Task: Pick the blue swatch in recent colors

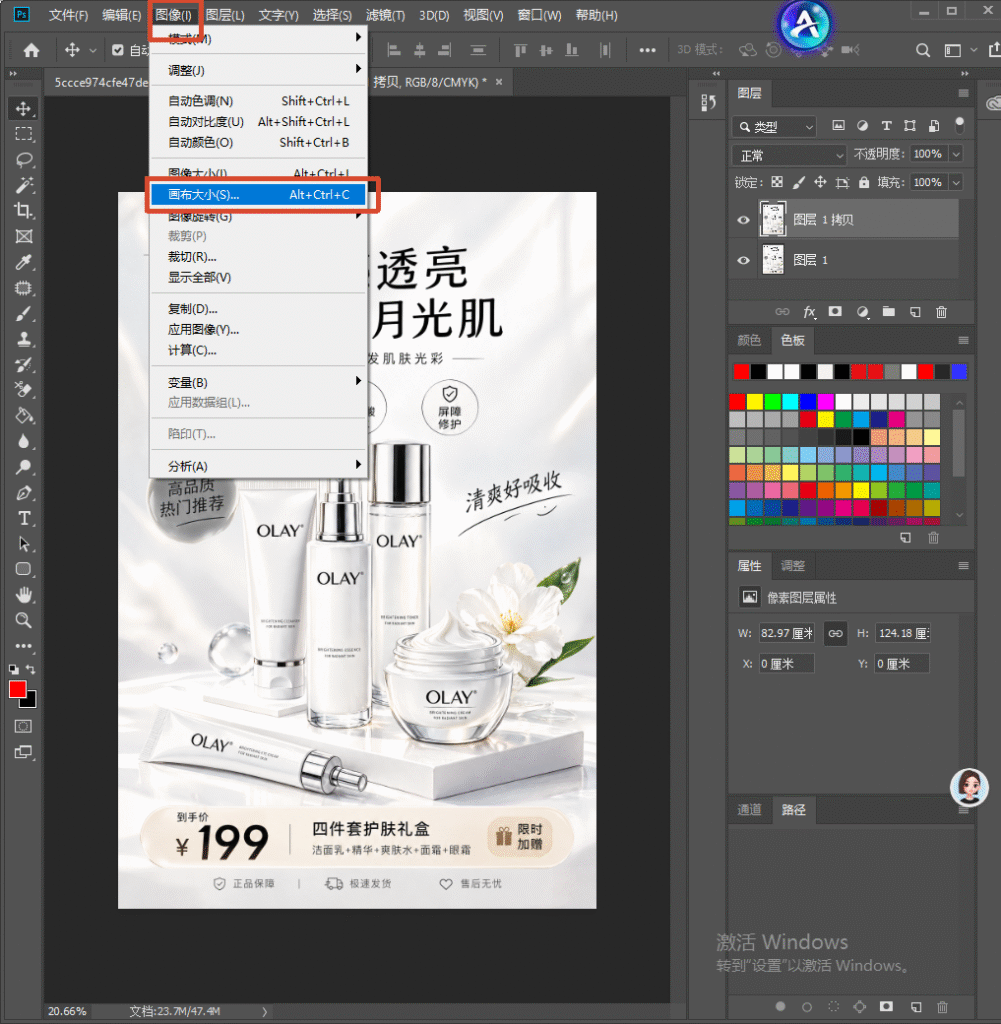Action: click(959, 372)
